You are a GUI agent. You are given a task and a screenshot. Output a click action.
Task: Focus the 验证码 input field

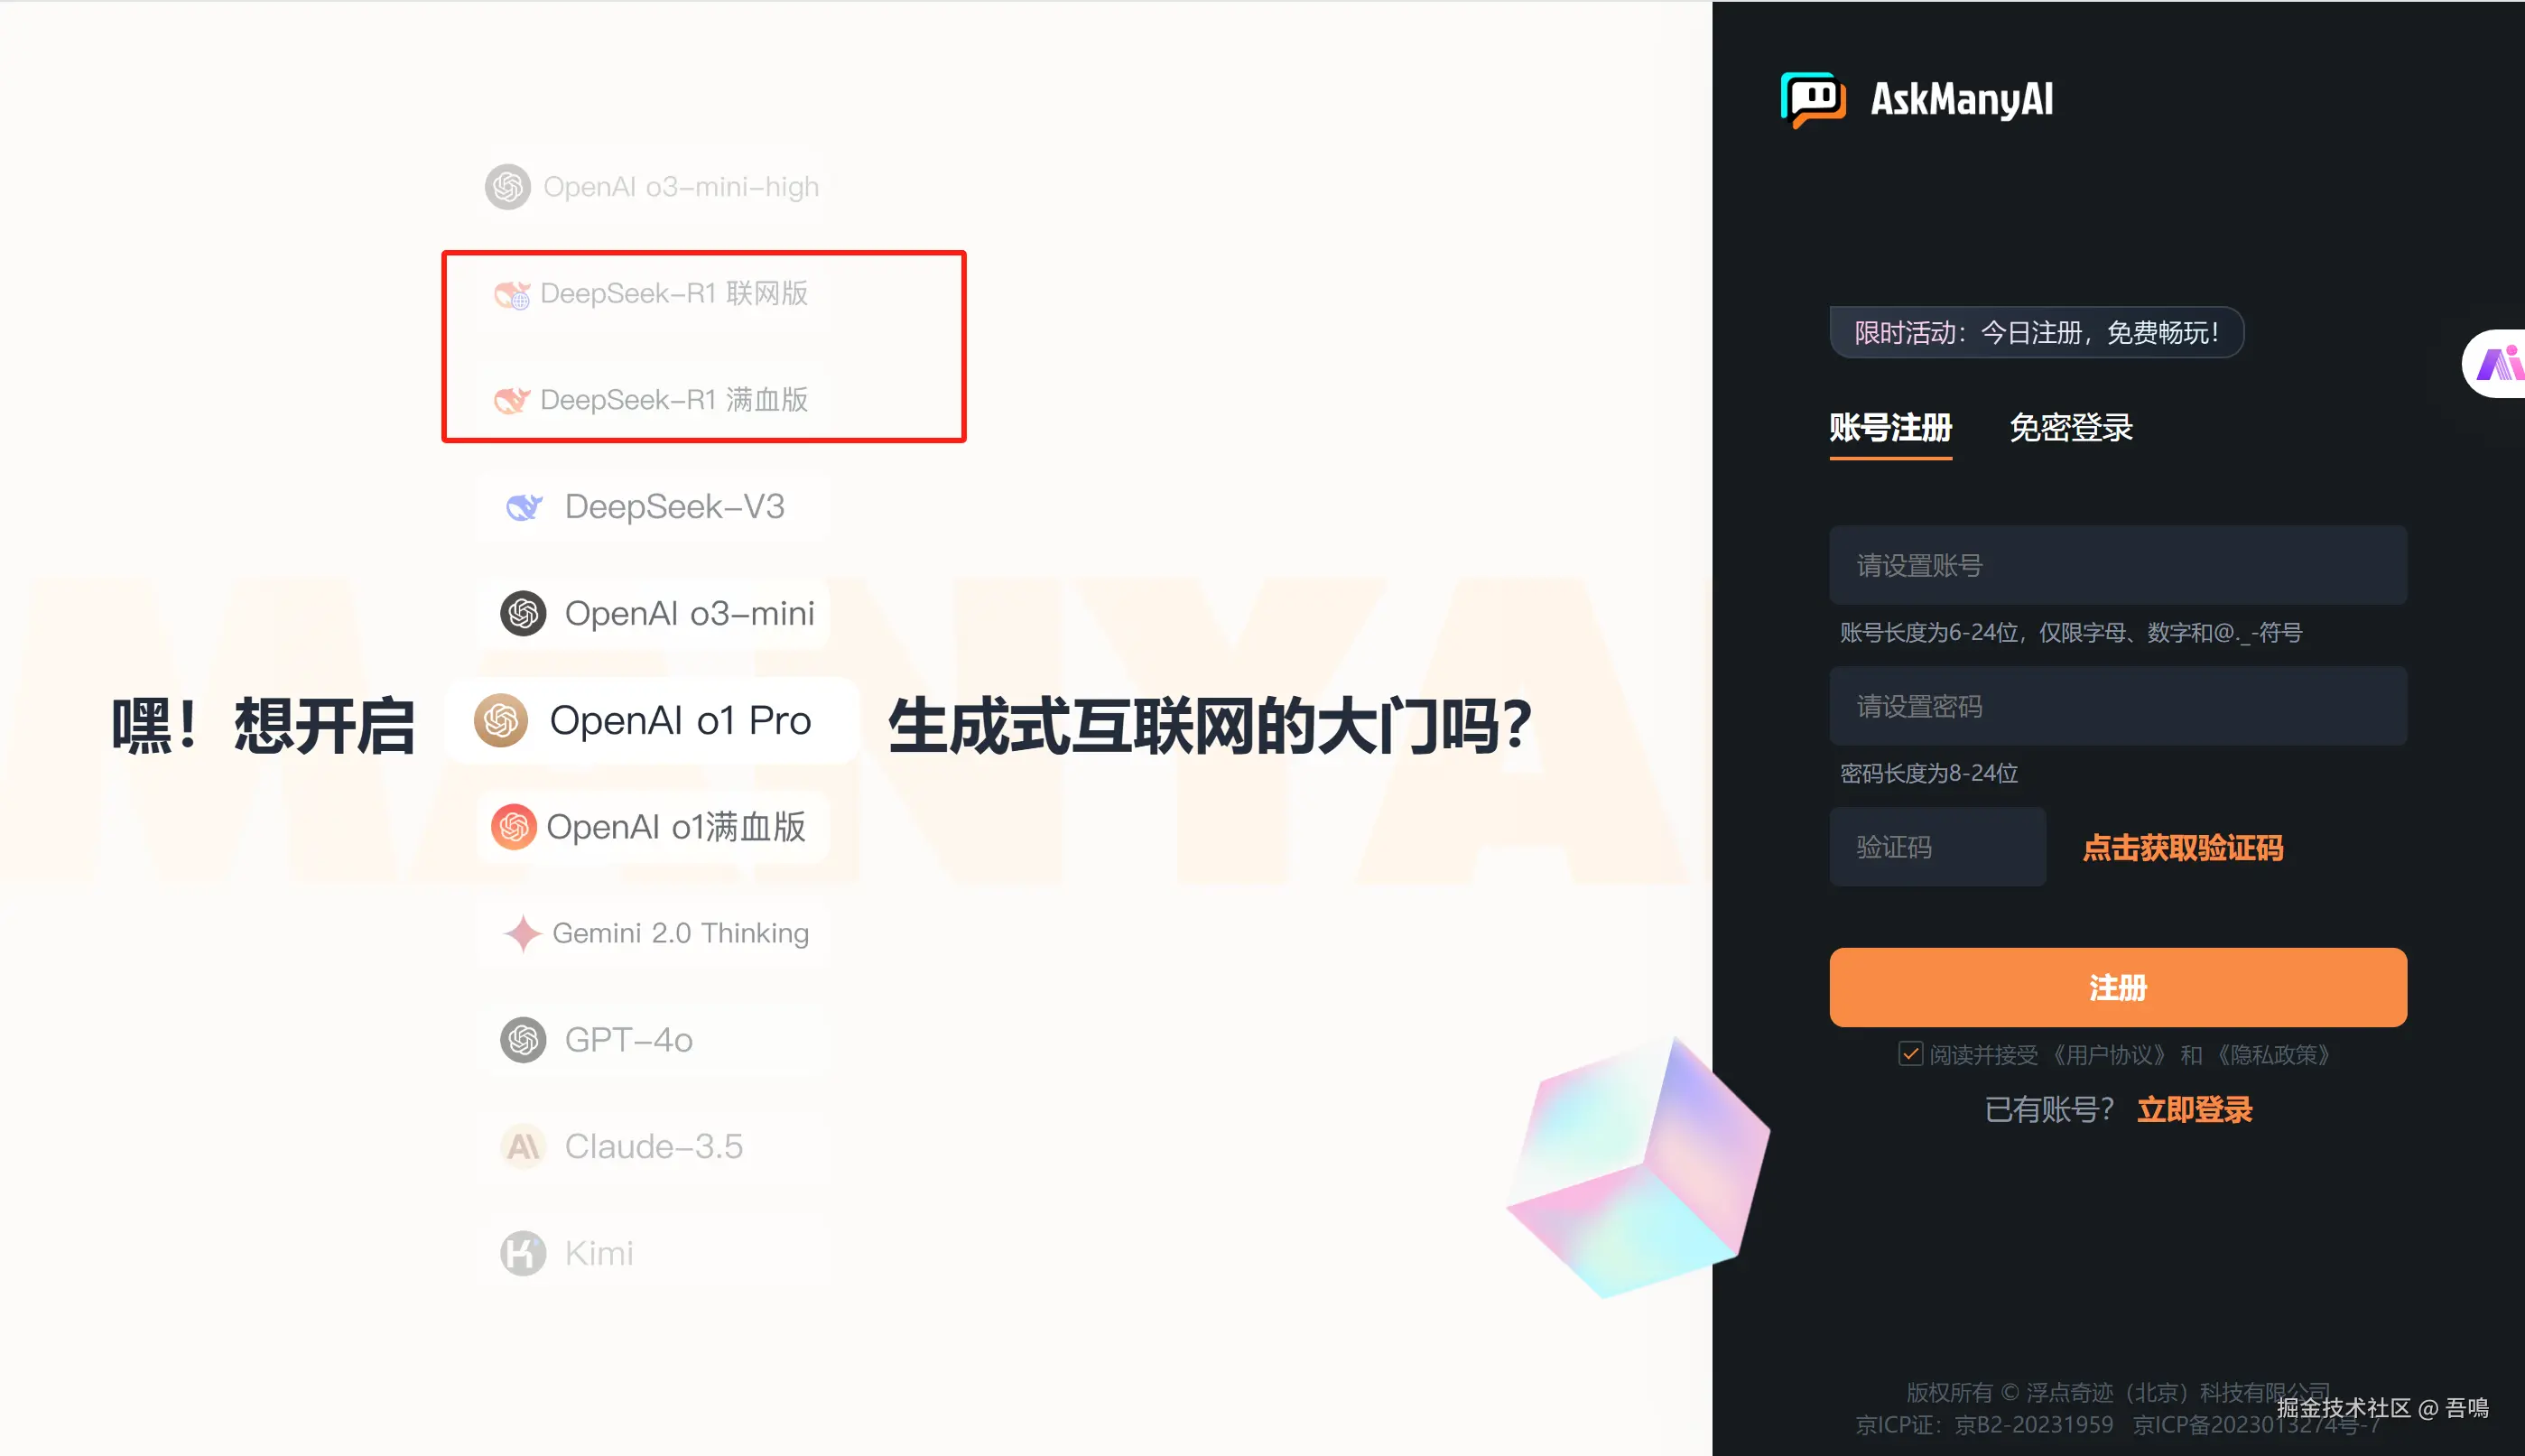click(1937, 847)
